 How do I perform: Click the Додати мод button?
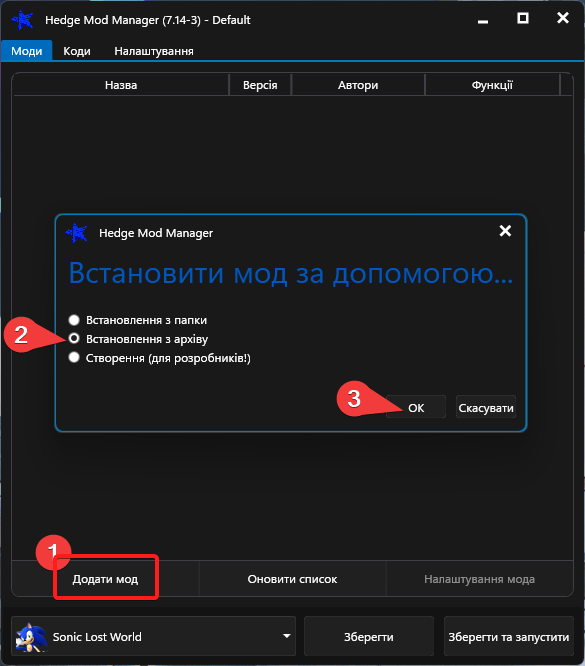(x=105, y=579)
